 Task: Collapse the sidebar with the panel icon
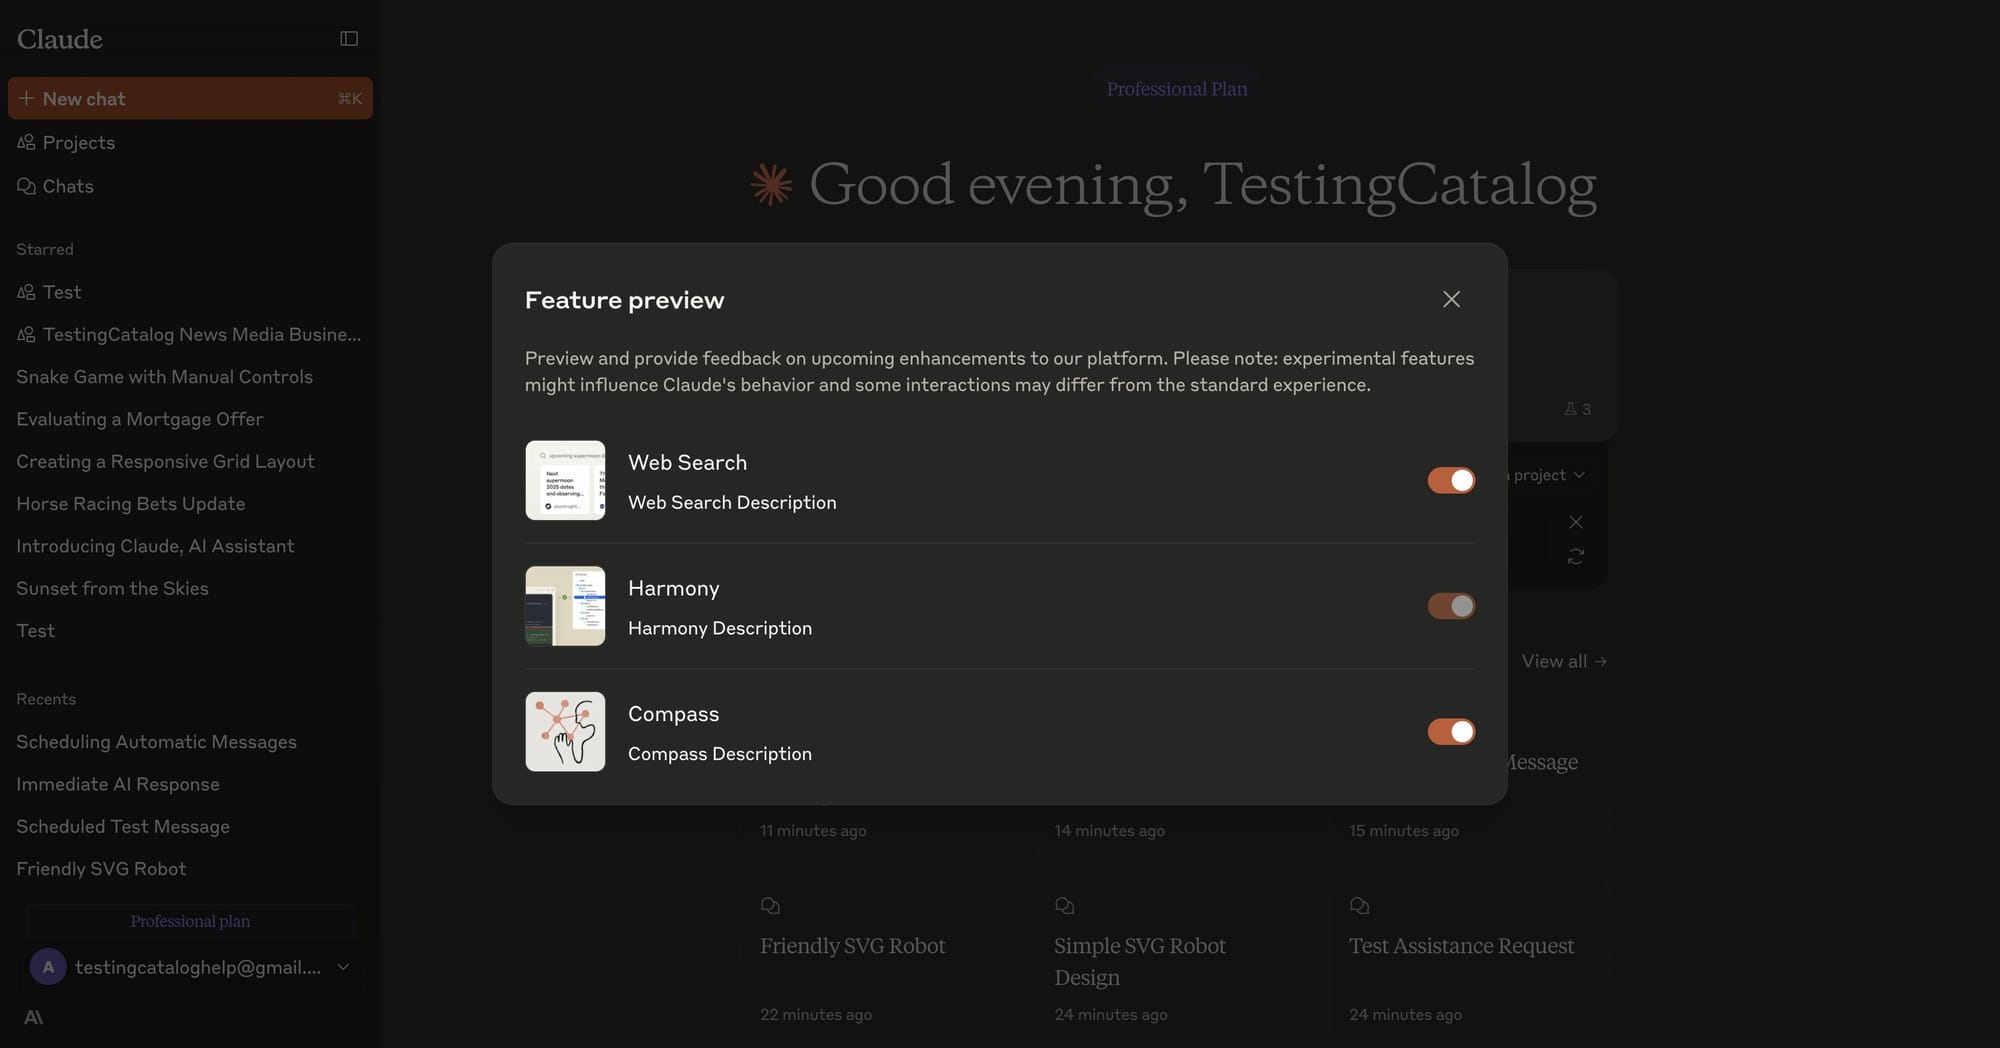[x=349, y=39]
